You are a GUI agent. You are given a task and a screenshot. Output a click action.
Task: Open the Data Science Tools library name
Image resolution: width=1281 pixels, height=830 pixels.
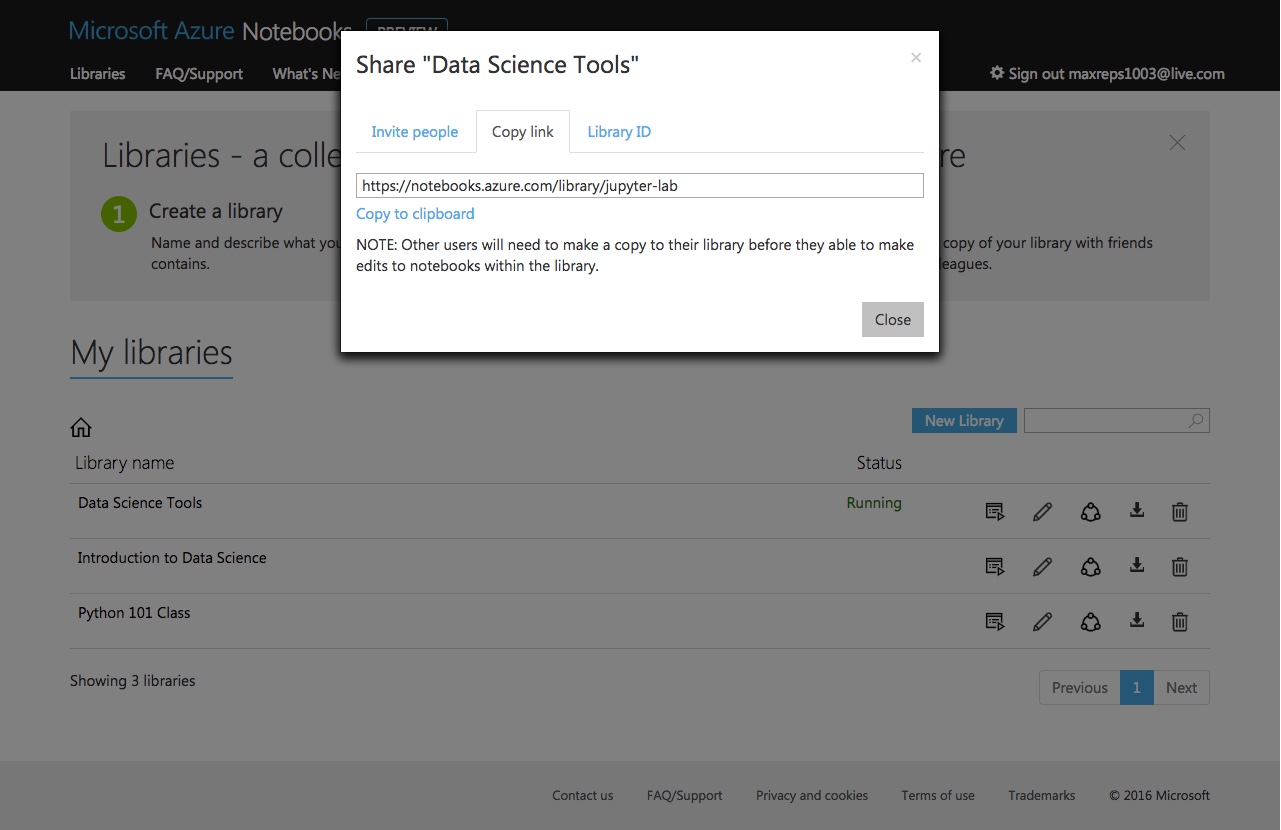pos(140,503)
